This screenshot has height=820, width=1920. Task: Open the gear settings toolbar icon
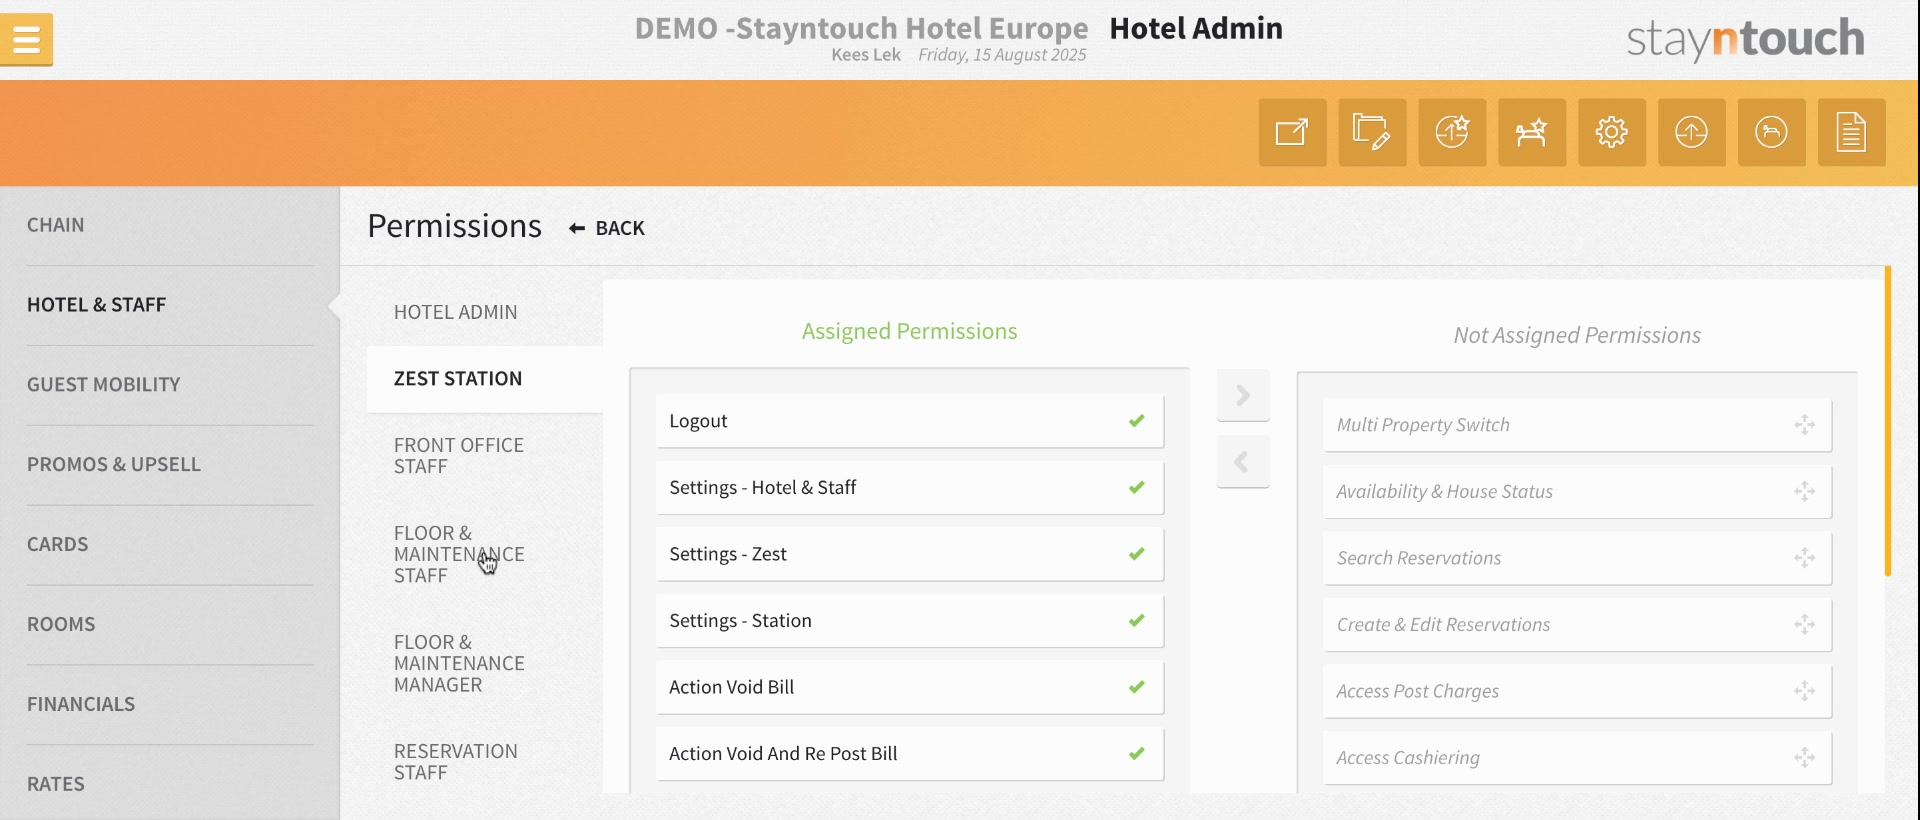(x=1612, y=132)
